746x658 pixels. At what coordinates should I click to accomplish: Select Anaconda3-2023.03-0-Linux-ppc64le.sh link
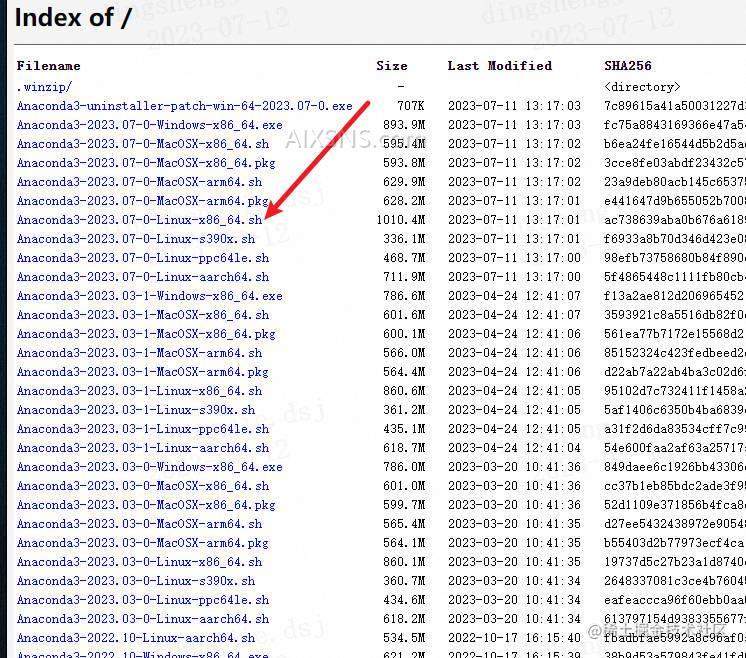click(x=143, y=600)
